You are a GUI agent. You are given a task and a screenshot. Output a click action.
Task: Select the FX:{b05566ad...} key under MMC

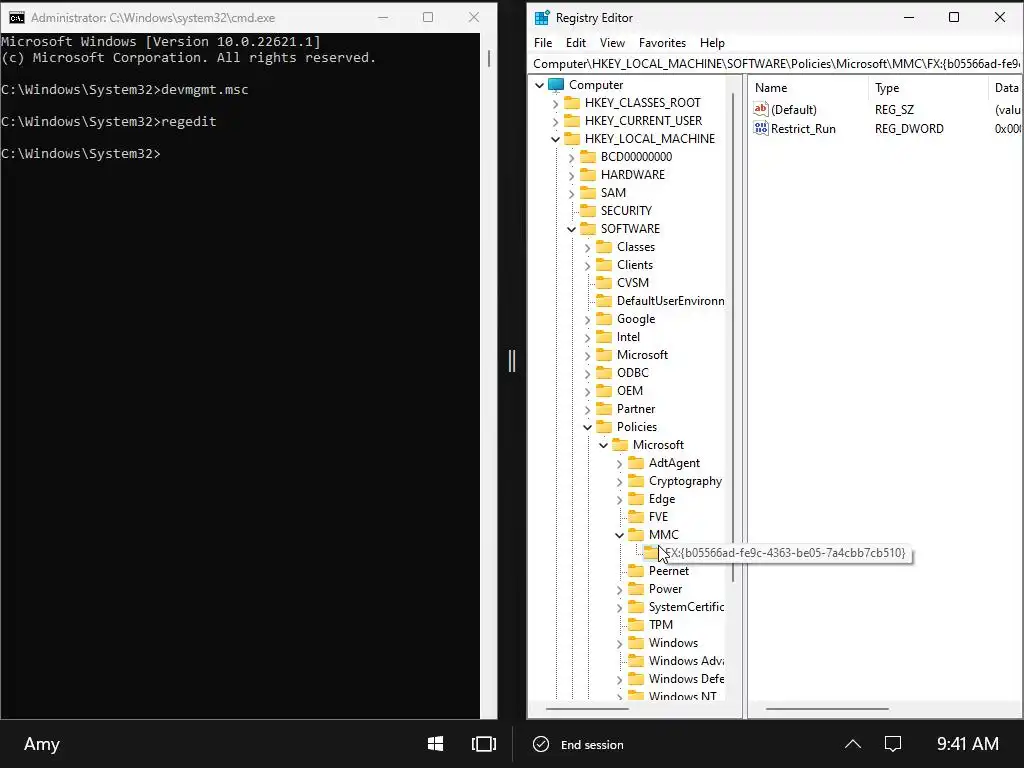coord(784,552)
